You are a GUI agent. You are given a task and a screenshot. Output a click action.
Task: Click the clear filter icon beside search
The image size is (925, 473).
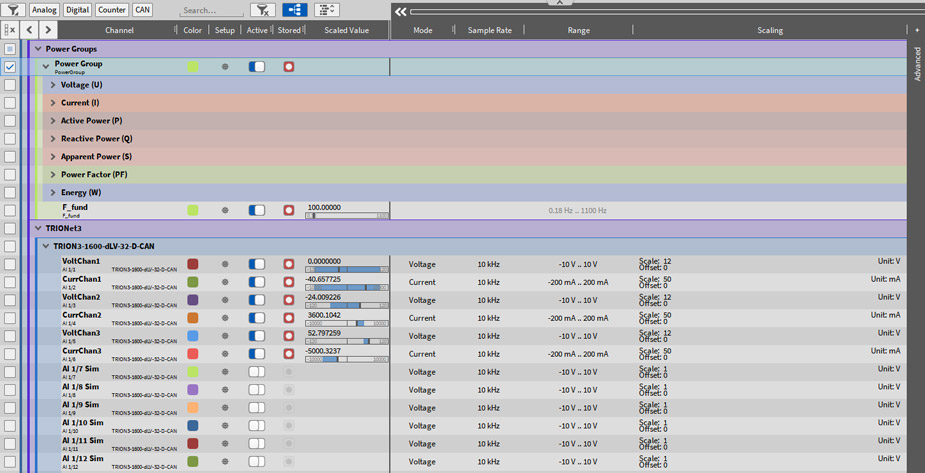[262, 10]
